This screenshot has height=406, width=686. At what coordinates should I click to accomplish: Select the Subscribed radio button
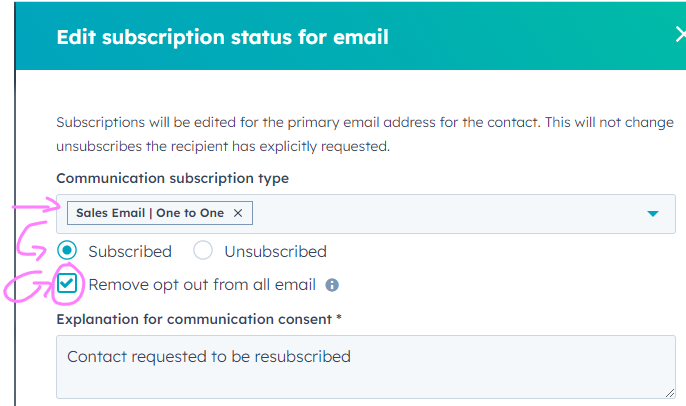click(x=67, y=251)
